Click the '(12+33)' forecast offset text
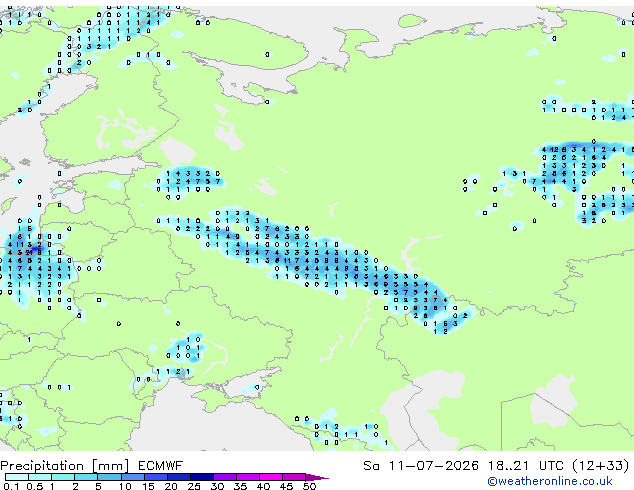Screen dimensions: 634x490 [x=601, y=466]
